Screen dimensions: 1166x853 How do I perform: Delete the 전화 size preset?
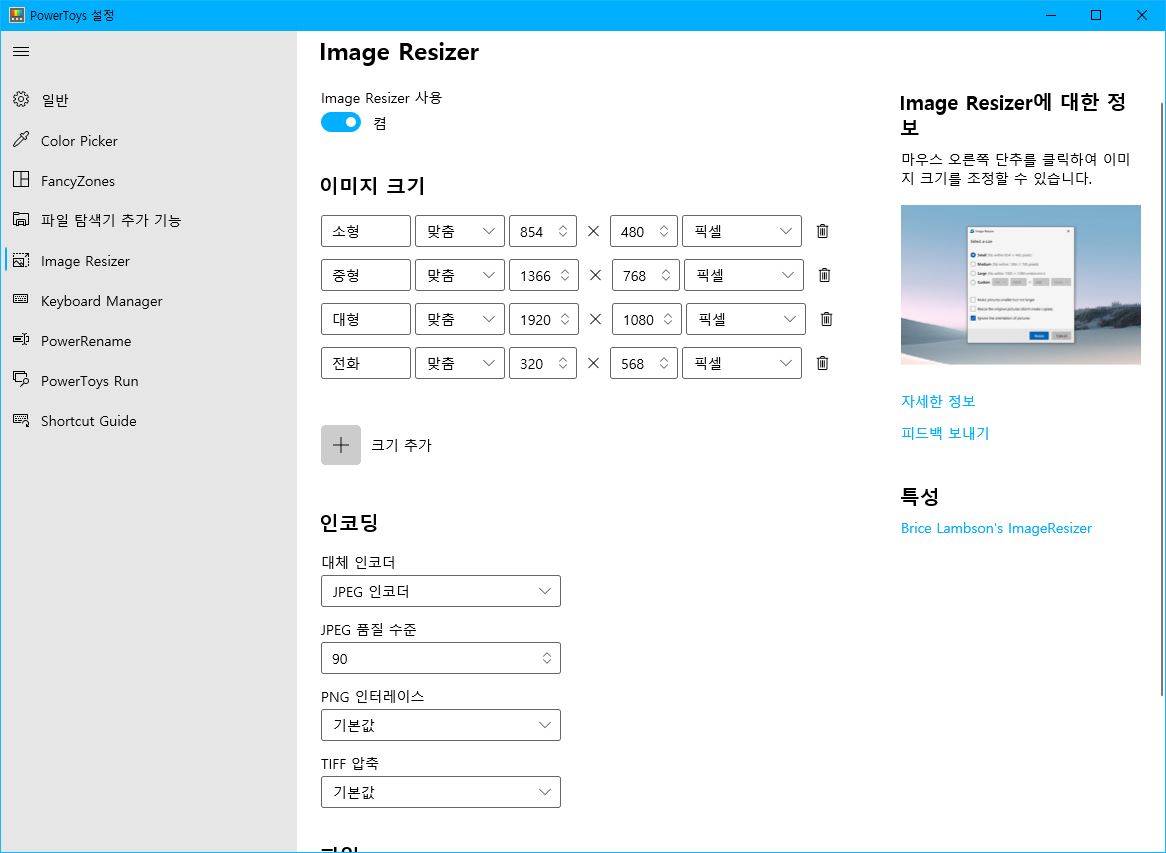[x=822, y=363]
